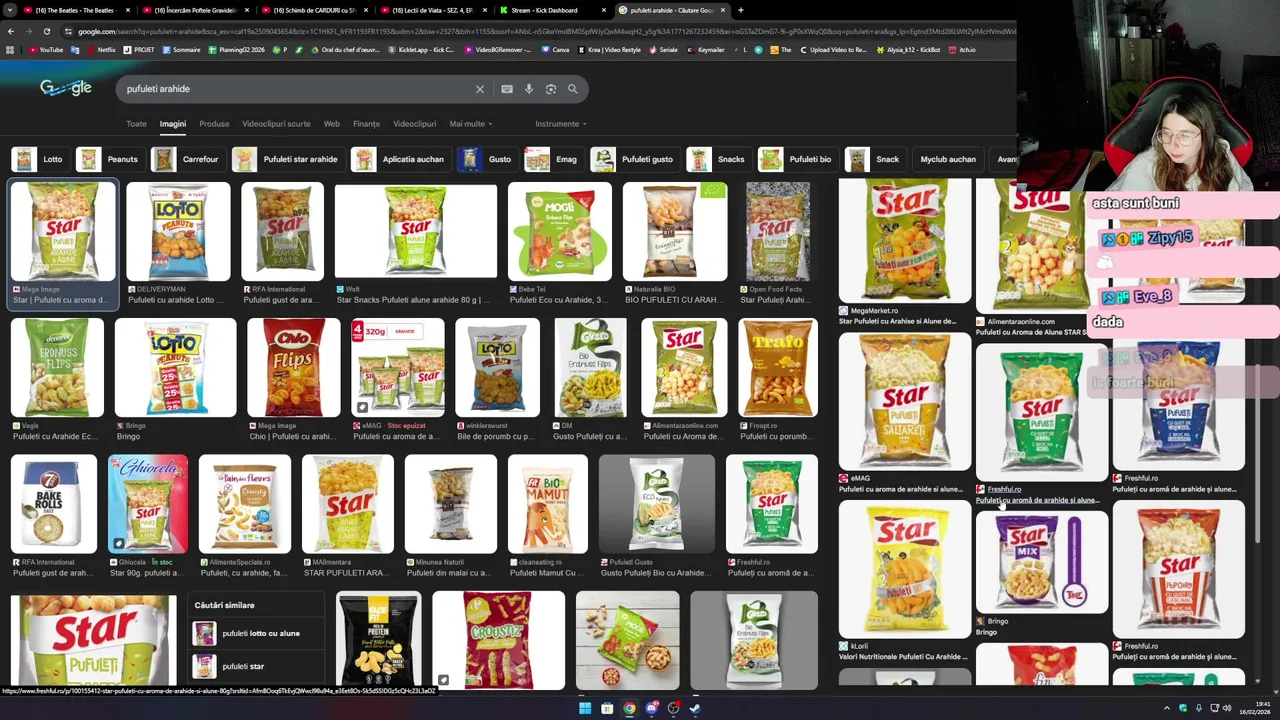Open the Upload Video to Re... bookmark
1280x720 pixels.
tap(833, 50)
